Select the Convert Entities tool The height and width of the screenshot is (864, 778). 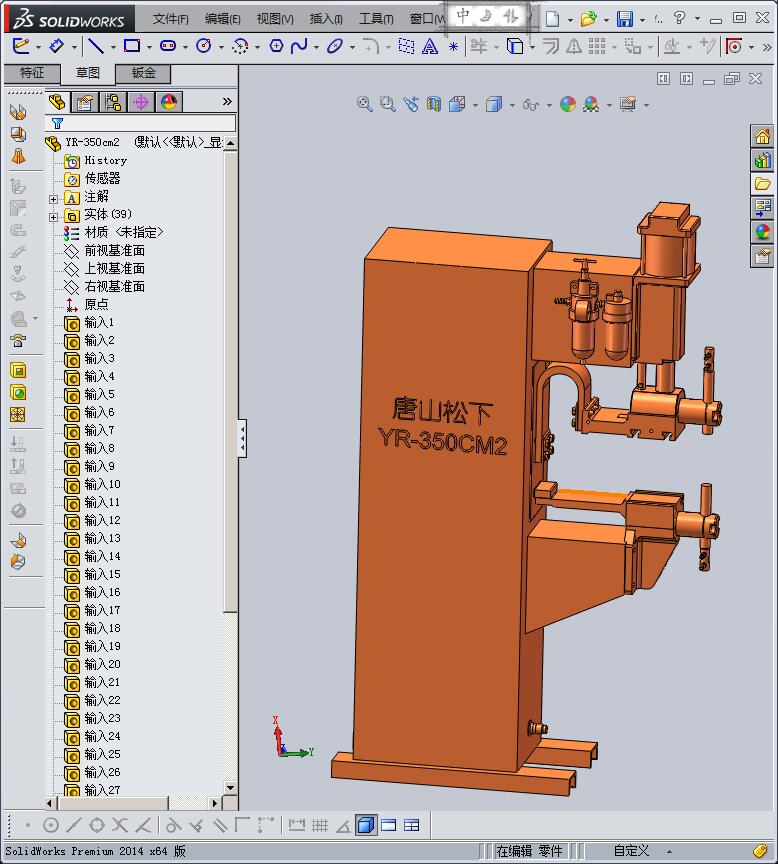click(x=515, y=46)
